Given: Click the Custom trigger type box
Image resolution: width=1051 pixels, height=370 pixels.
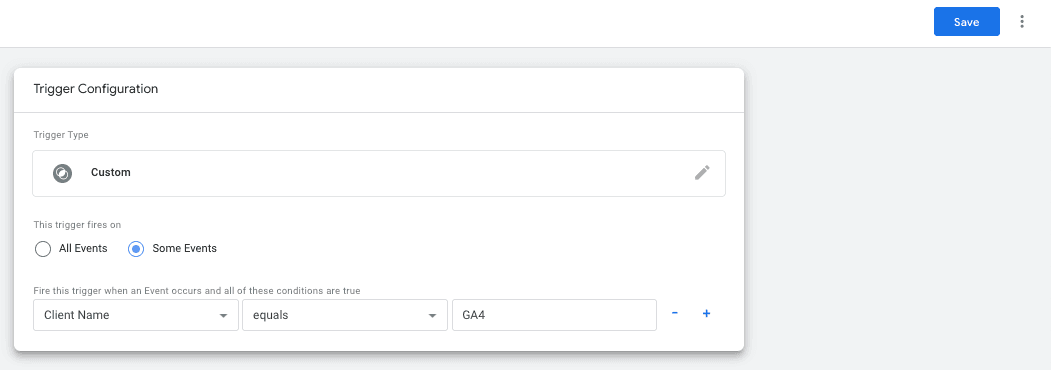Looking at the screenshot, I should tap(379, 173).
